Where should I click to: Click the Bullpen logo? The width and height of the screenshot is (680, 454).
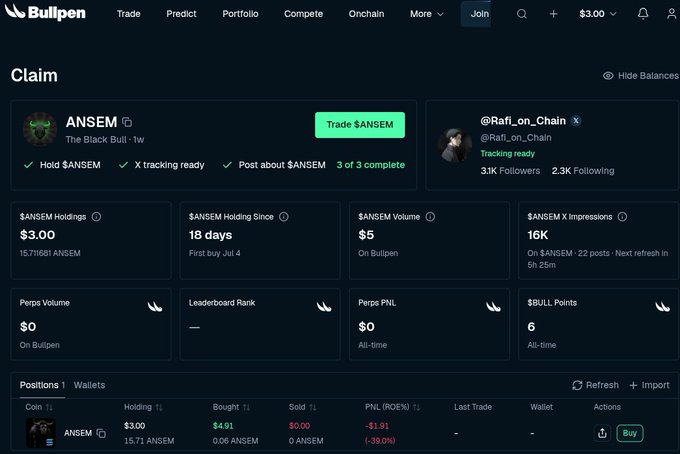click(45, 12)
